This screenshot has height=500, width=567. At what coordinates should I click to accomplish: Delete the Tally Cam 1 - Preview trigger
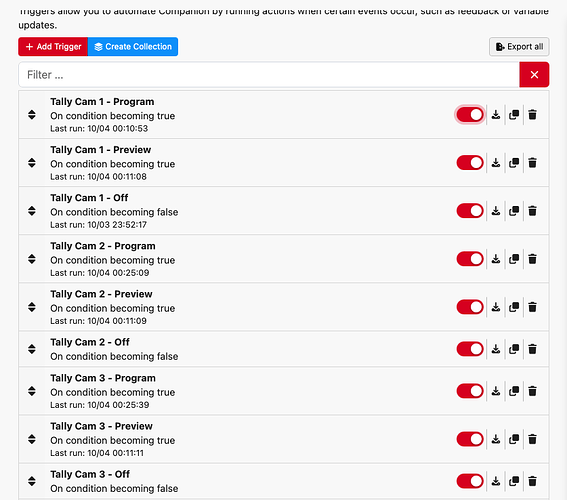point(532,163)
